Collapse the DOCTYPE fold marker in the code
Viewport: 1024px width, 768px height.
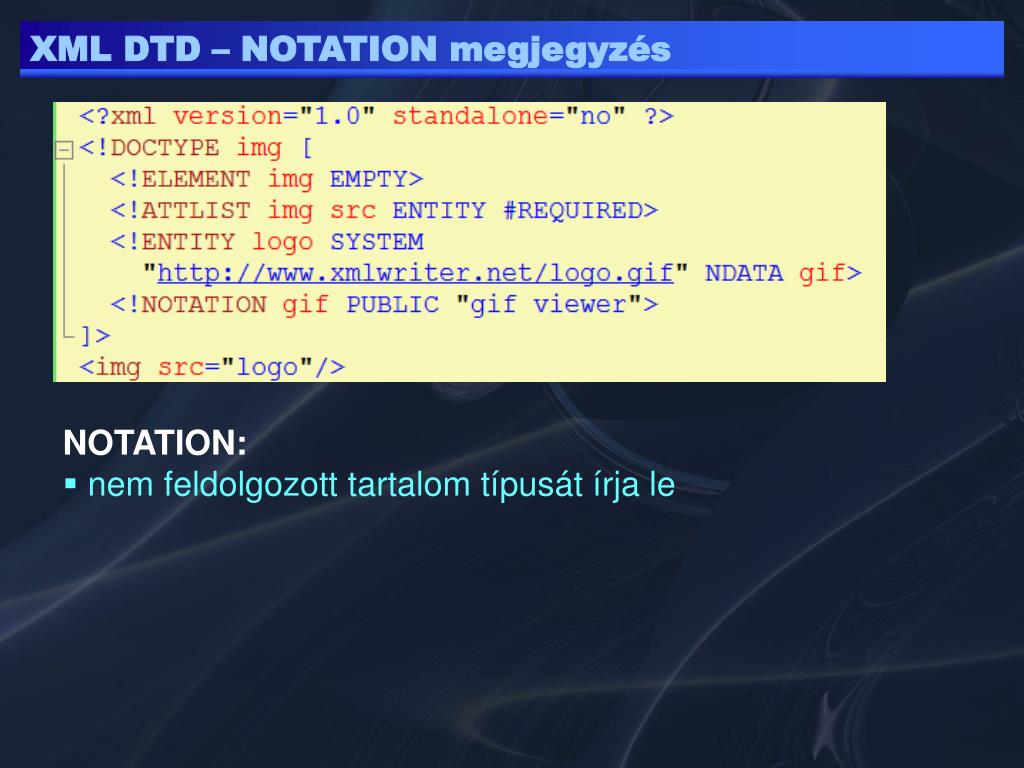pyautogui.click(x=64, y=150)
